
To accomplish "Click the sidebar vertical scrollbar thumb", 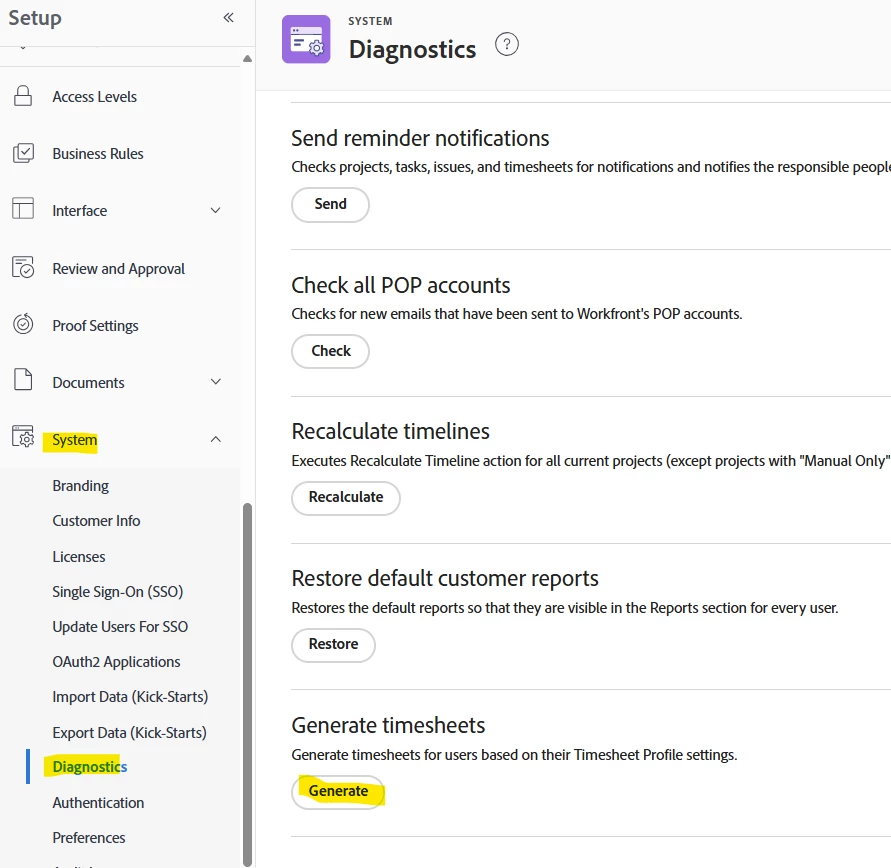I will 247,680.
